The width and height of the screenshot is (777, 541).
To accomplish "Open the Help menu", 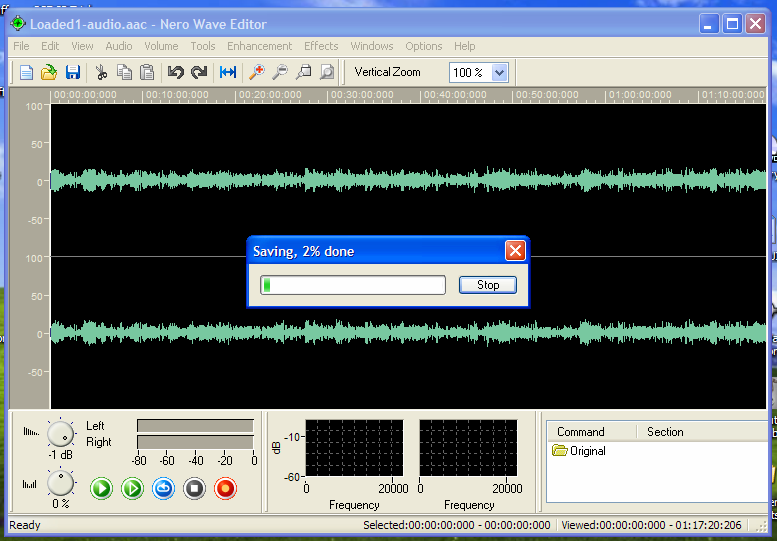I will point(465,46).
